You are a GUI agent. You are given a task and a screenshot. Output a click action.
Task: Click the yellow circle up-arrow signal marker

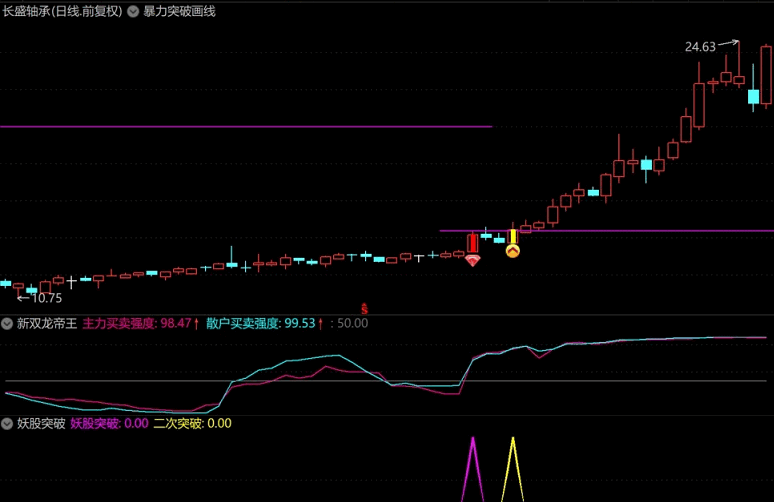click(513, 251)
